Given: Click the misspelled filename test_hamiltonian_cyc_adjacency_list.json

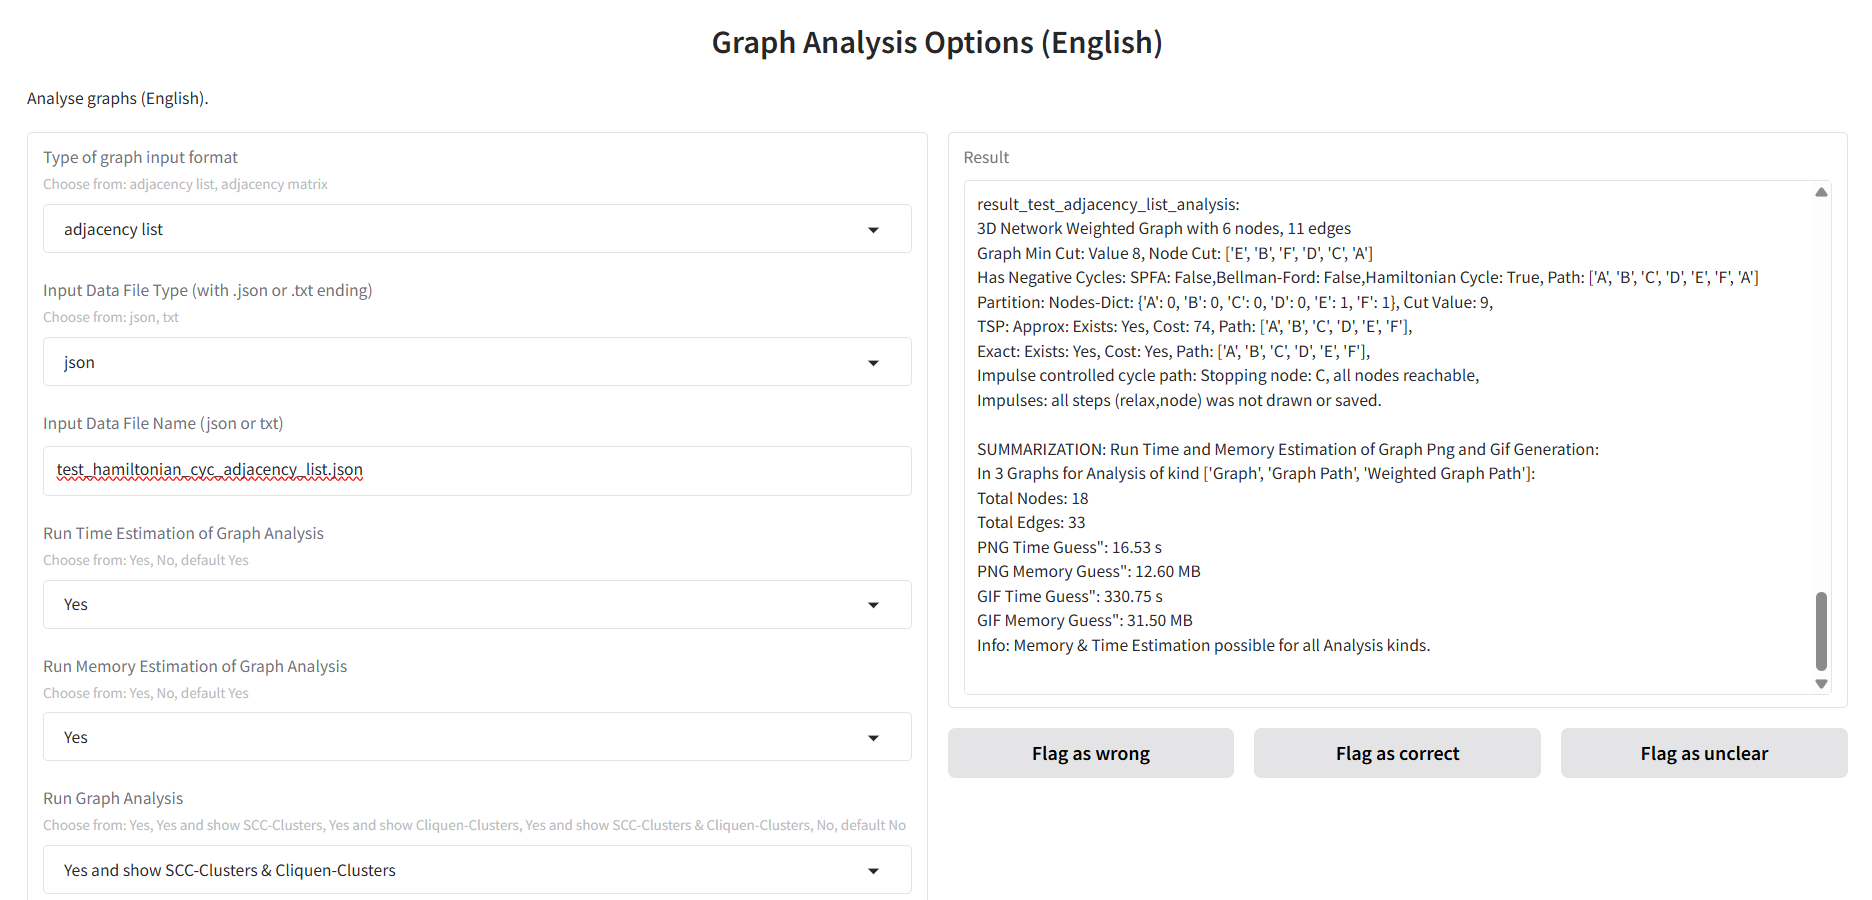Looking at the screenshot, I should click(x=209, y=470).
